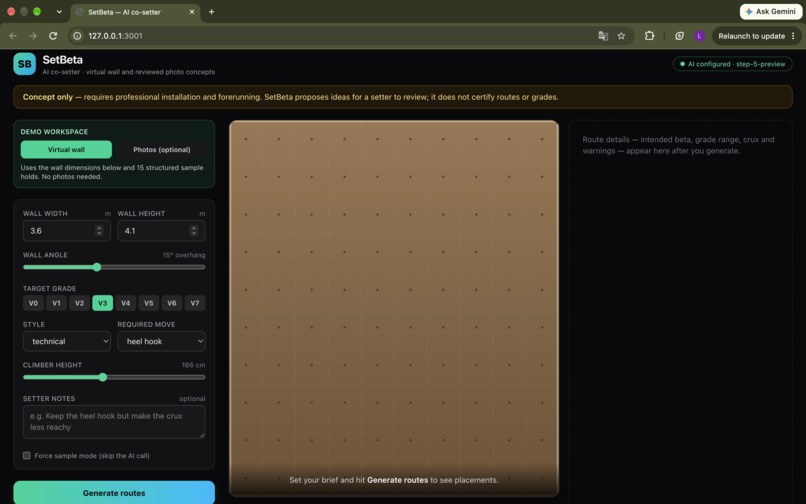Click the '166 cm' climber height value
The width and height of the screenshot is (806, 504).
click(193, 365)
